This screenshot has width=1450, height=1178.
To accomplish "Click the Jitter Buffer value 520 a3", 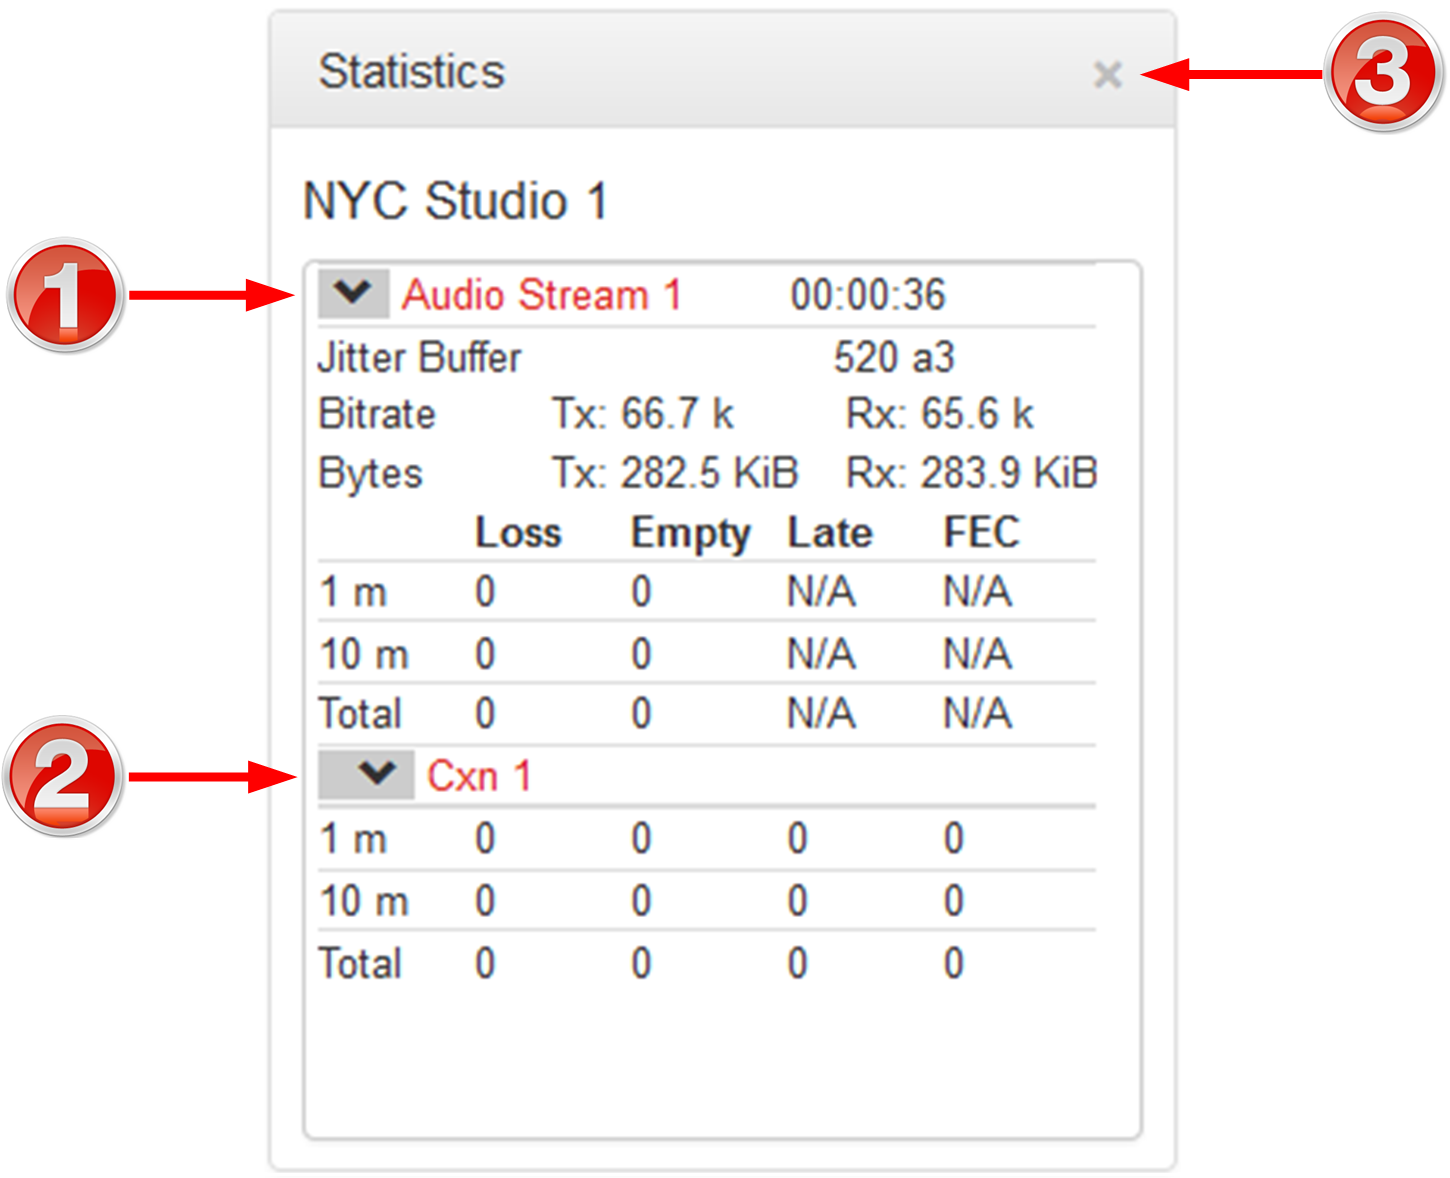I will tap(894, 357).
